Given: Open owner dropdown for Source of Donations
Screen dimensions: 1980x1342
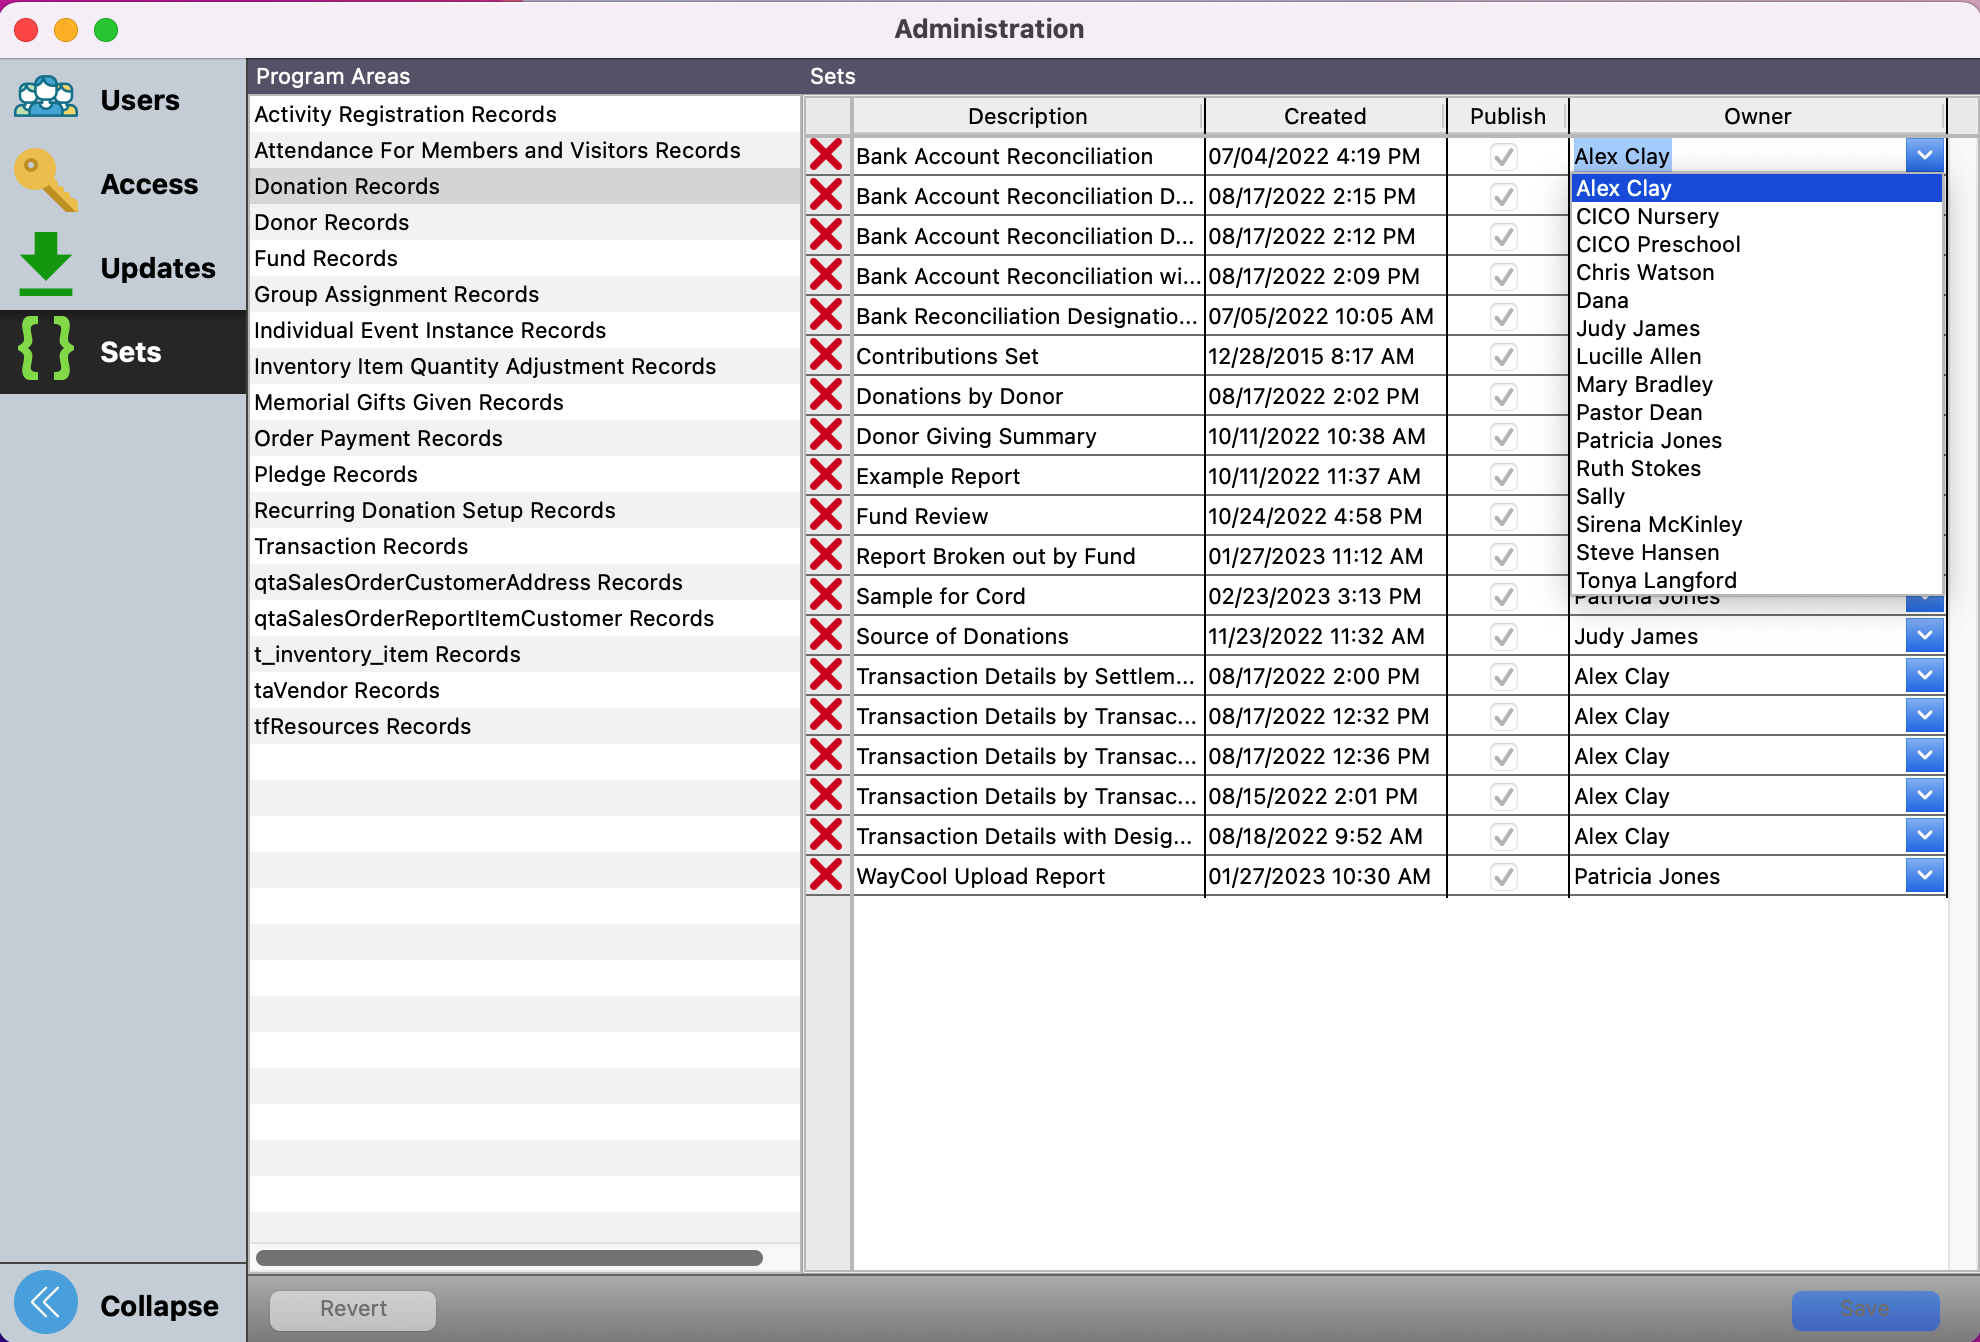Looking at the screenshot, I should pyautogui.click(x=1924, y=636).
